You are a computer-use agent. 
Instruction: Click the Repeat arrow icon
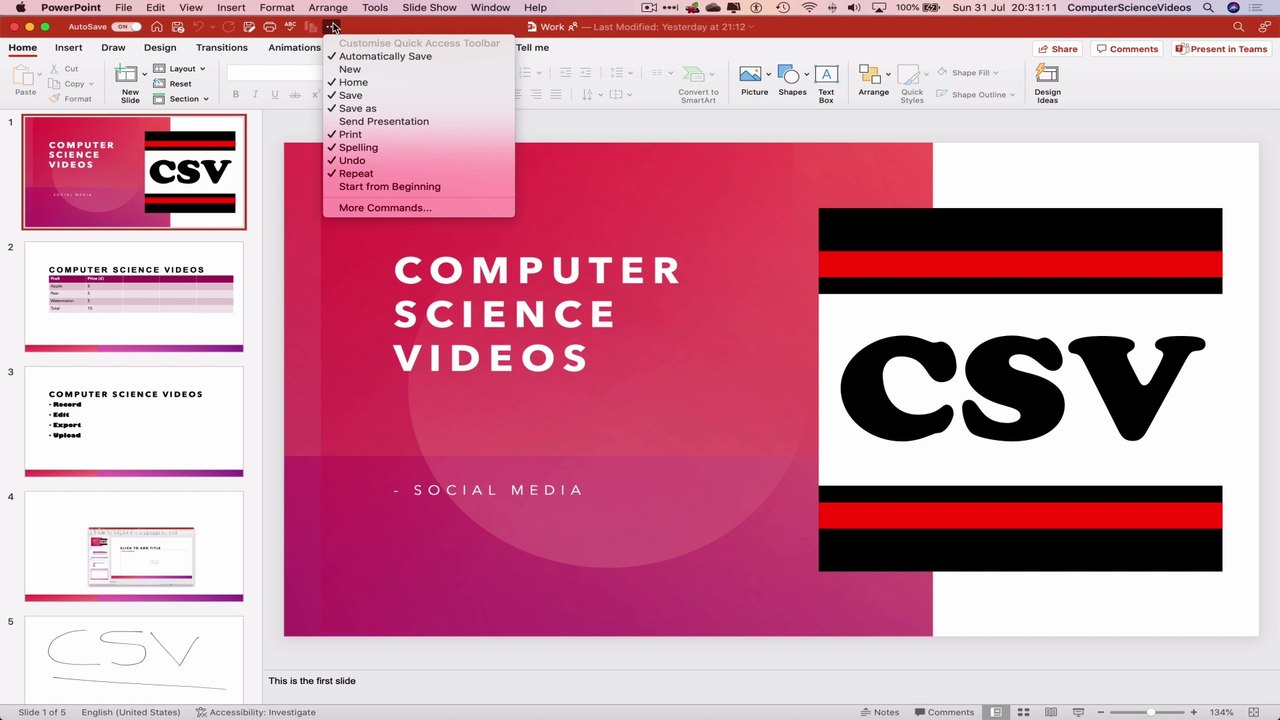click(229, 27)
